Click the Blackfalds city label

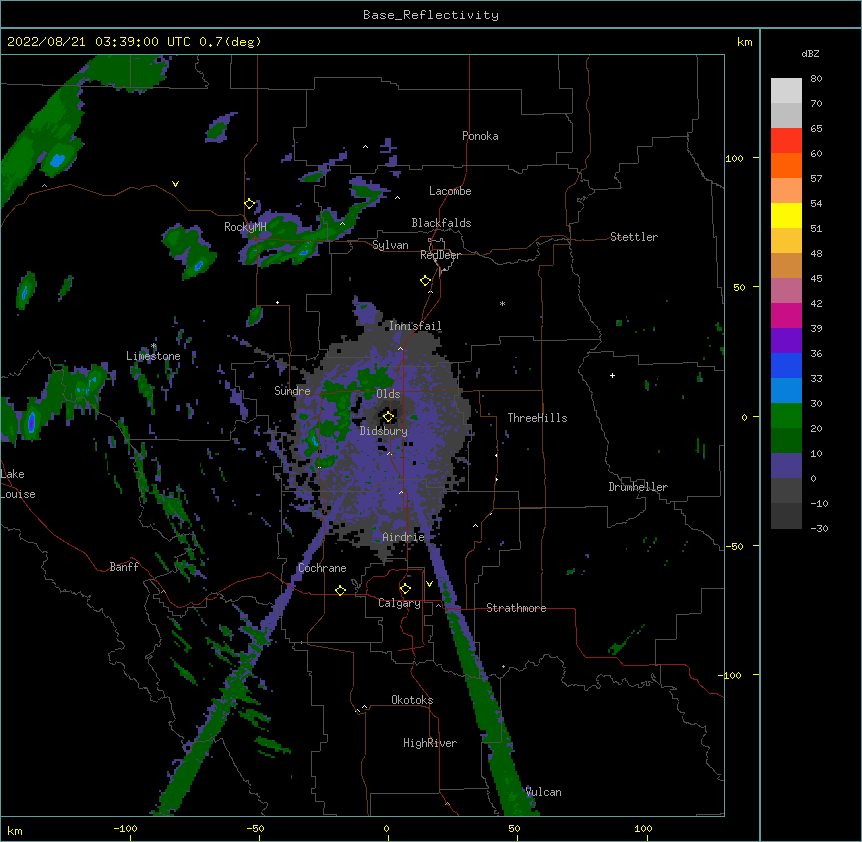(x=441, y=223)
